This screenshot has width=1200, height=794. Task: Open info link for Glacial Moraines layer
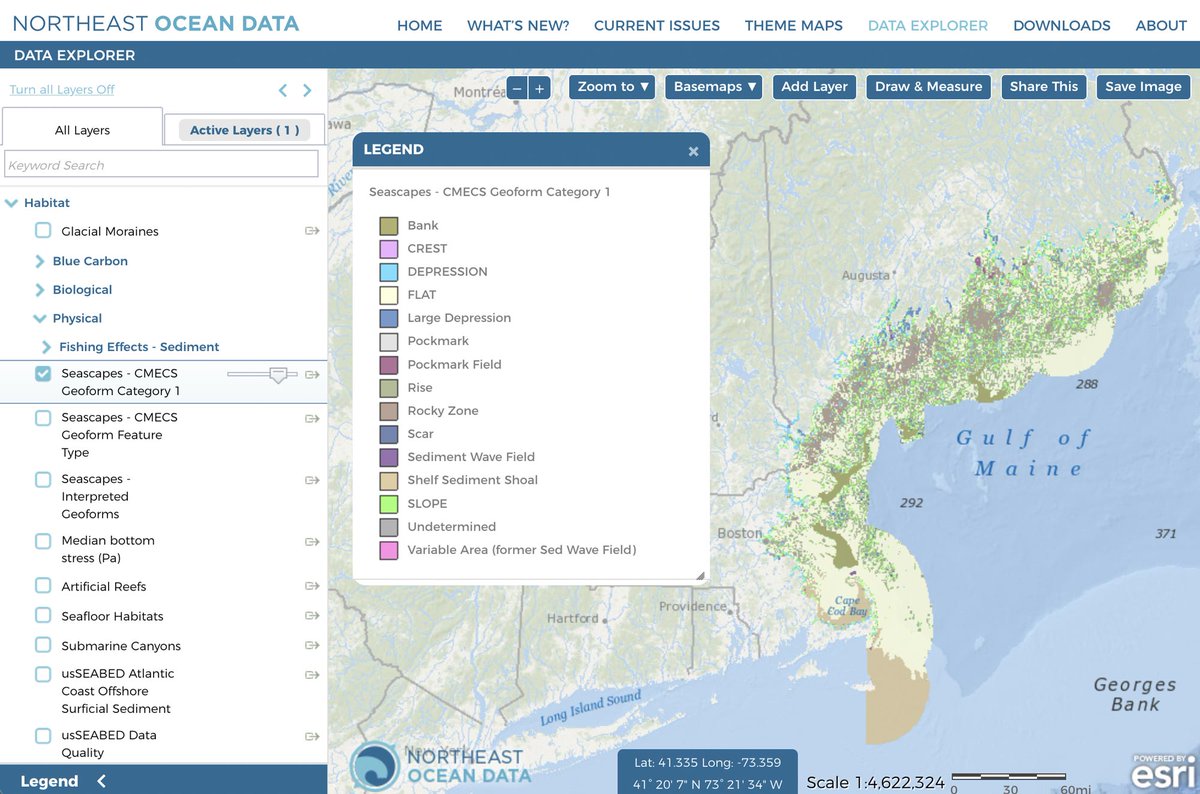[312, 231]
